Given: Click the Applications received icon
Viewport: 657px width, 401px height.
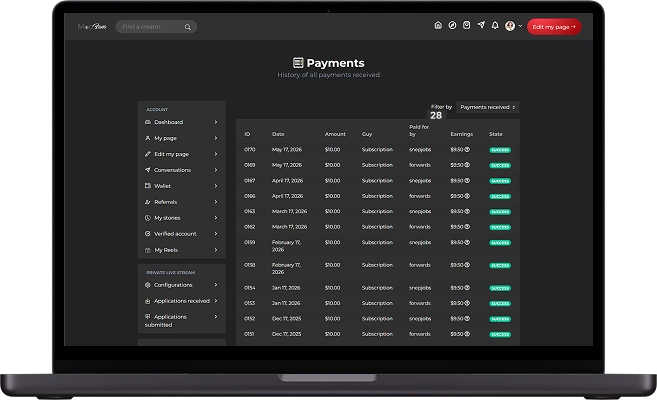Looking at the screenshot, I should pos(147,301).
